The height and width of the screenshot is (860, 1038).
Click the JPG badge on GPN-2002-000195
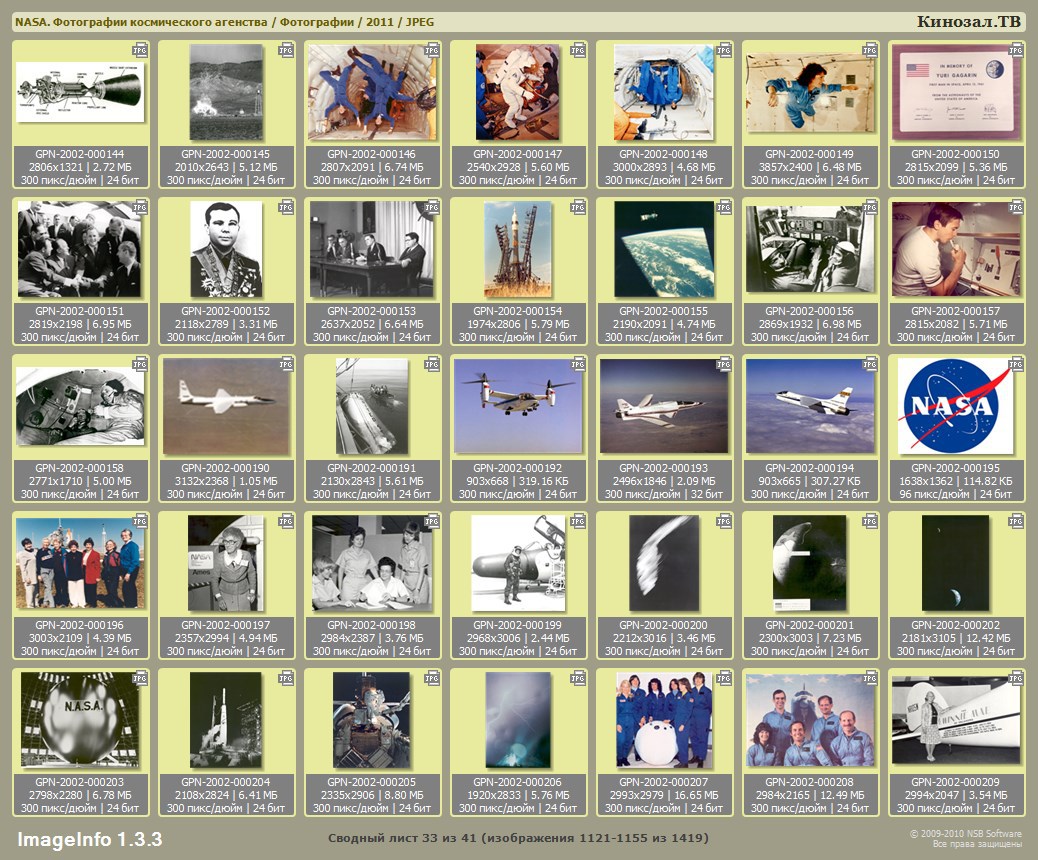click(x=1016, y=364)
